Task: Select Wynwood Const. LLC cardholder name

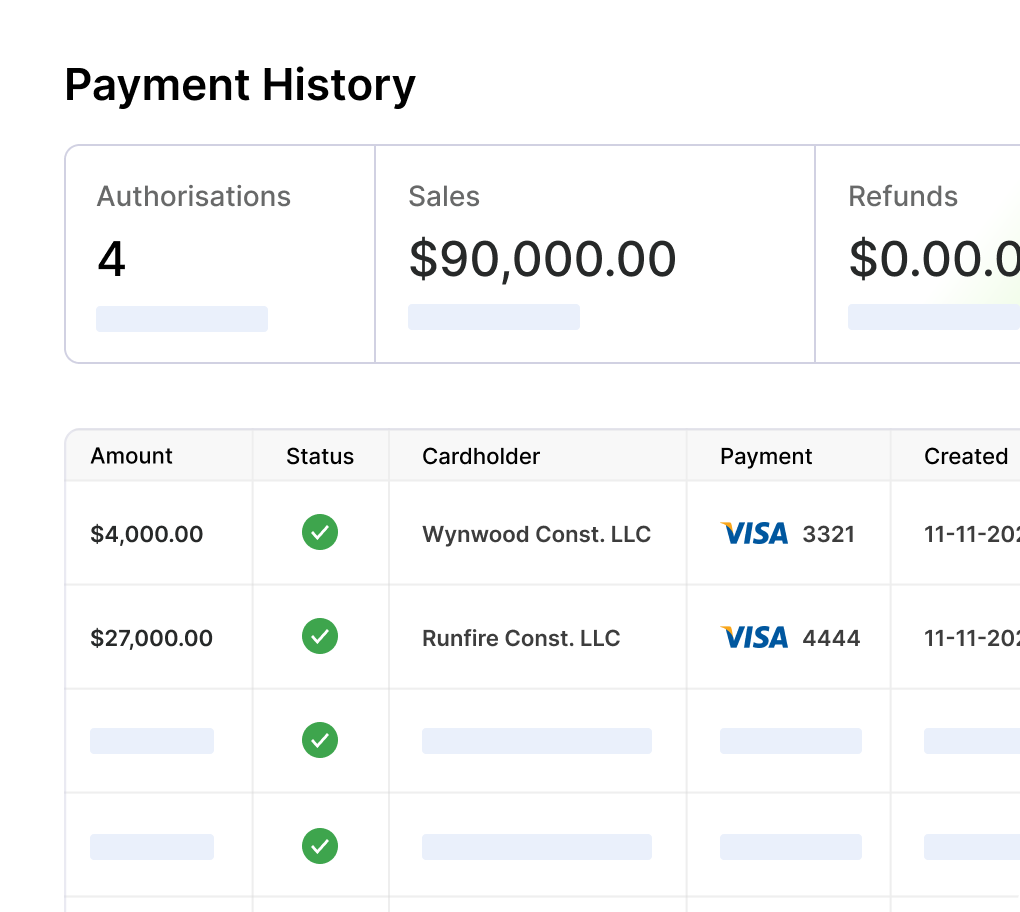Action: click(536, 534)
